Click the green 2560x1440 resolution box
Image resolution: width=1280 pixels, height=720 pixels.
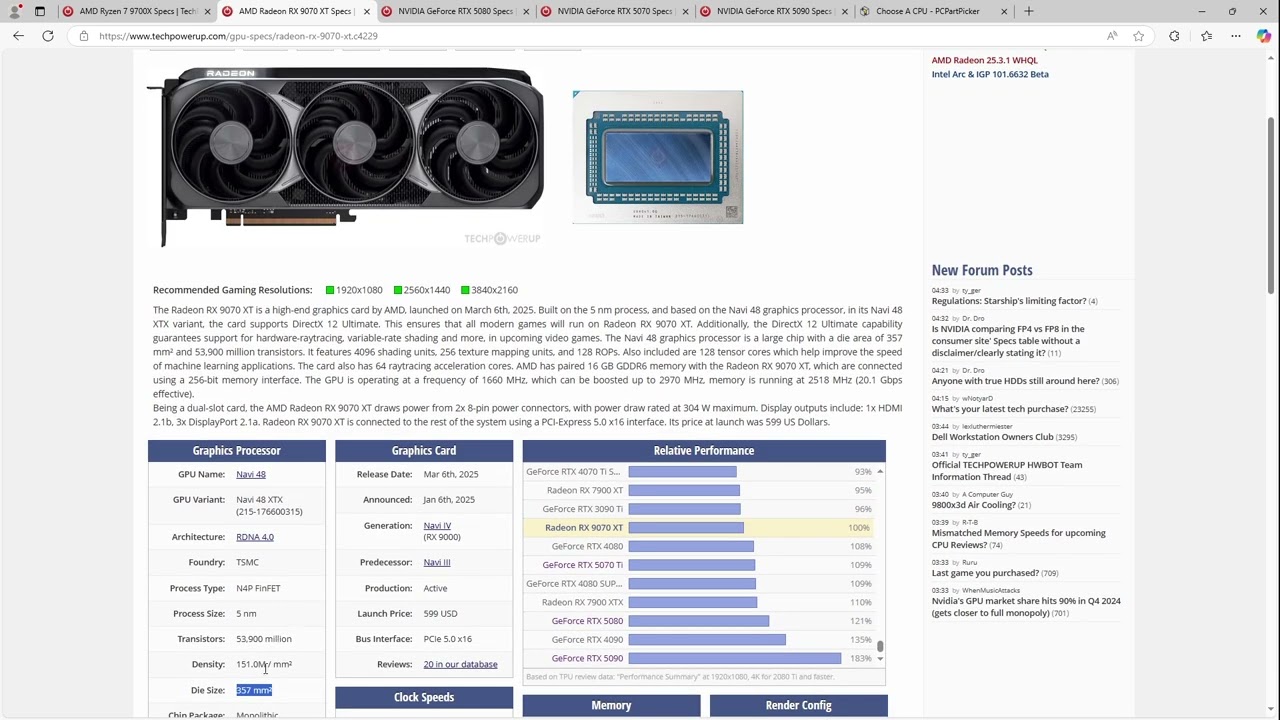pyautogui.click(x=397, y=290)
